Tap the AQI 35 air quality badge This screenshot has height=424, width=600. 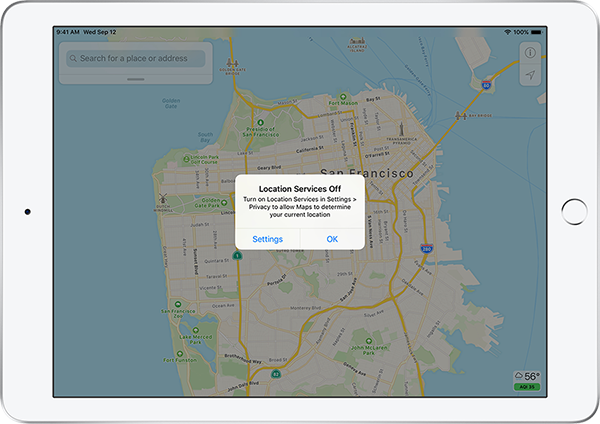(525, 386)
